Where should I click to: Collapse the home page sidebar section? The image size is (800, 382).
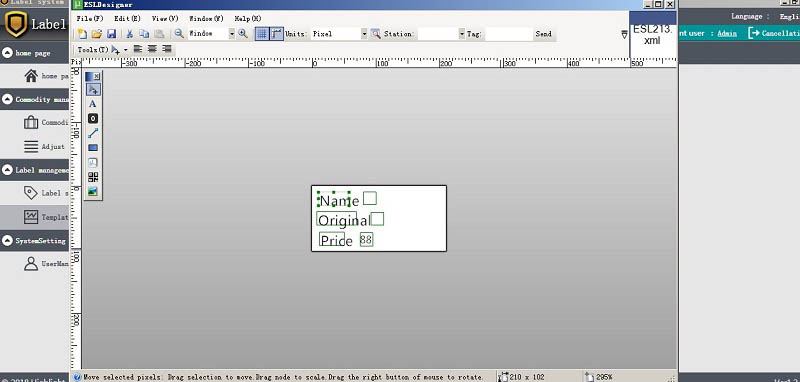[x=7, y=53]
